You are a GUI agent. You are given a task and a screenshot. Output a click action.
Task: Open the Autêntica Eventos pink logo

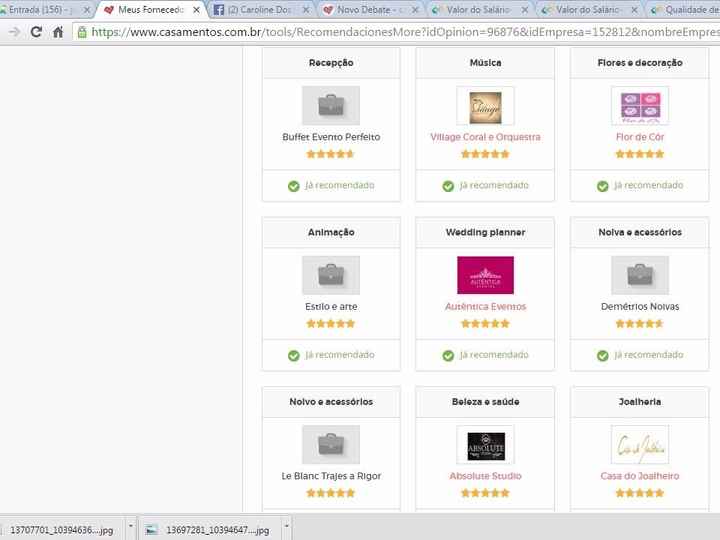tap(485, 275)
